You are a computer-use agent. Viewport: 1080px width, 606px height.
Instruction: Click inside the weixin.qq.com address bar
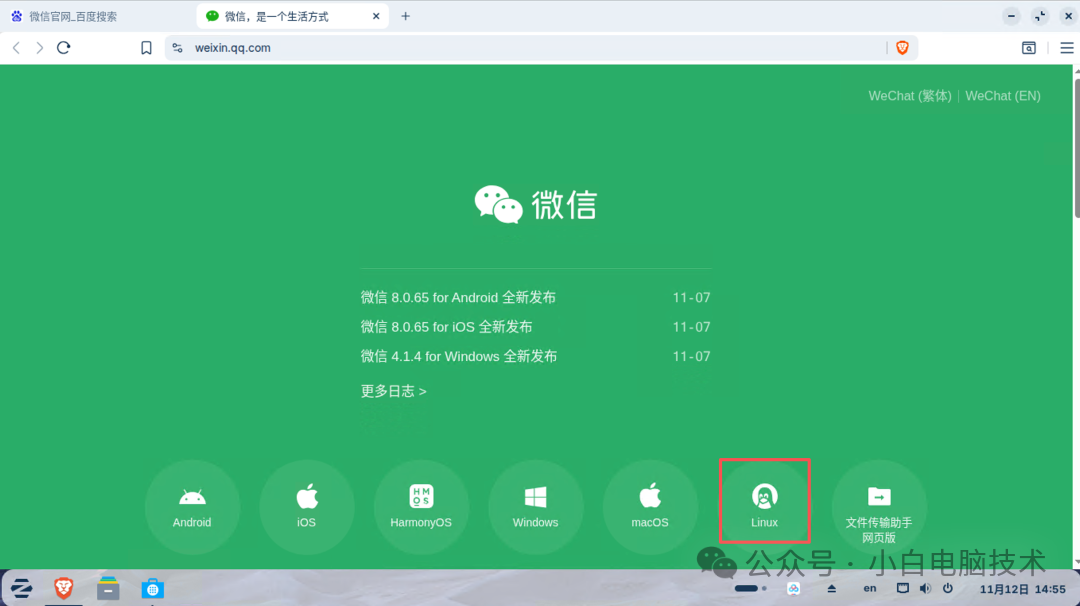[x=400, y=47]
